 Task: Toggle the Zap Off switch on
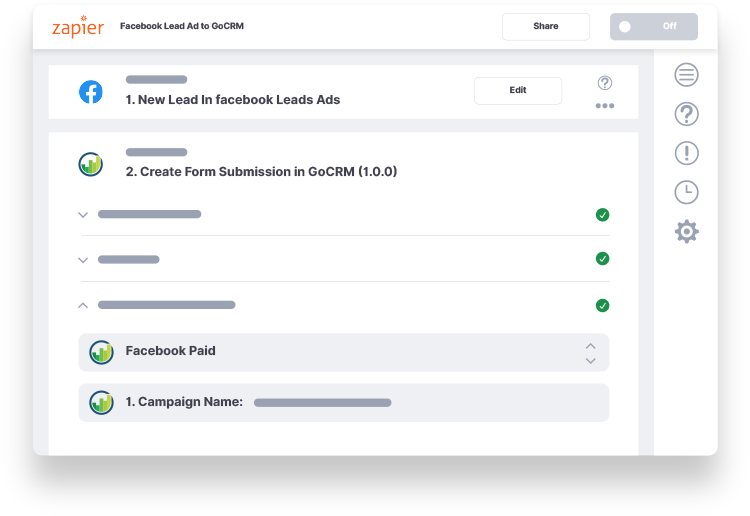click(653, 27)
